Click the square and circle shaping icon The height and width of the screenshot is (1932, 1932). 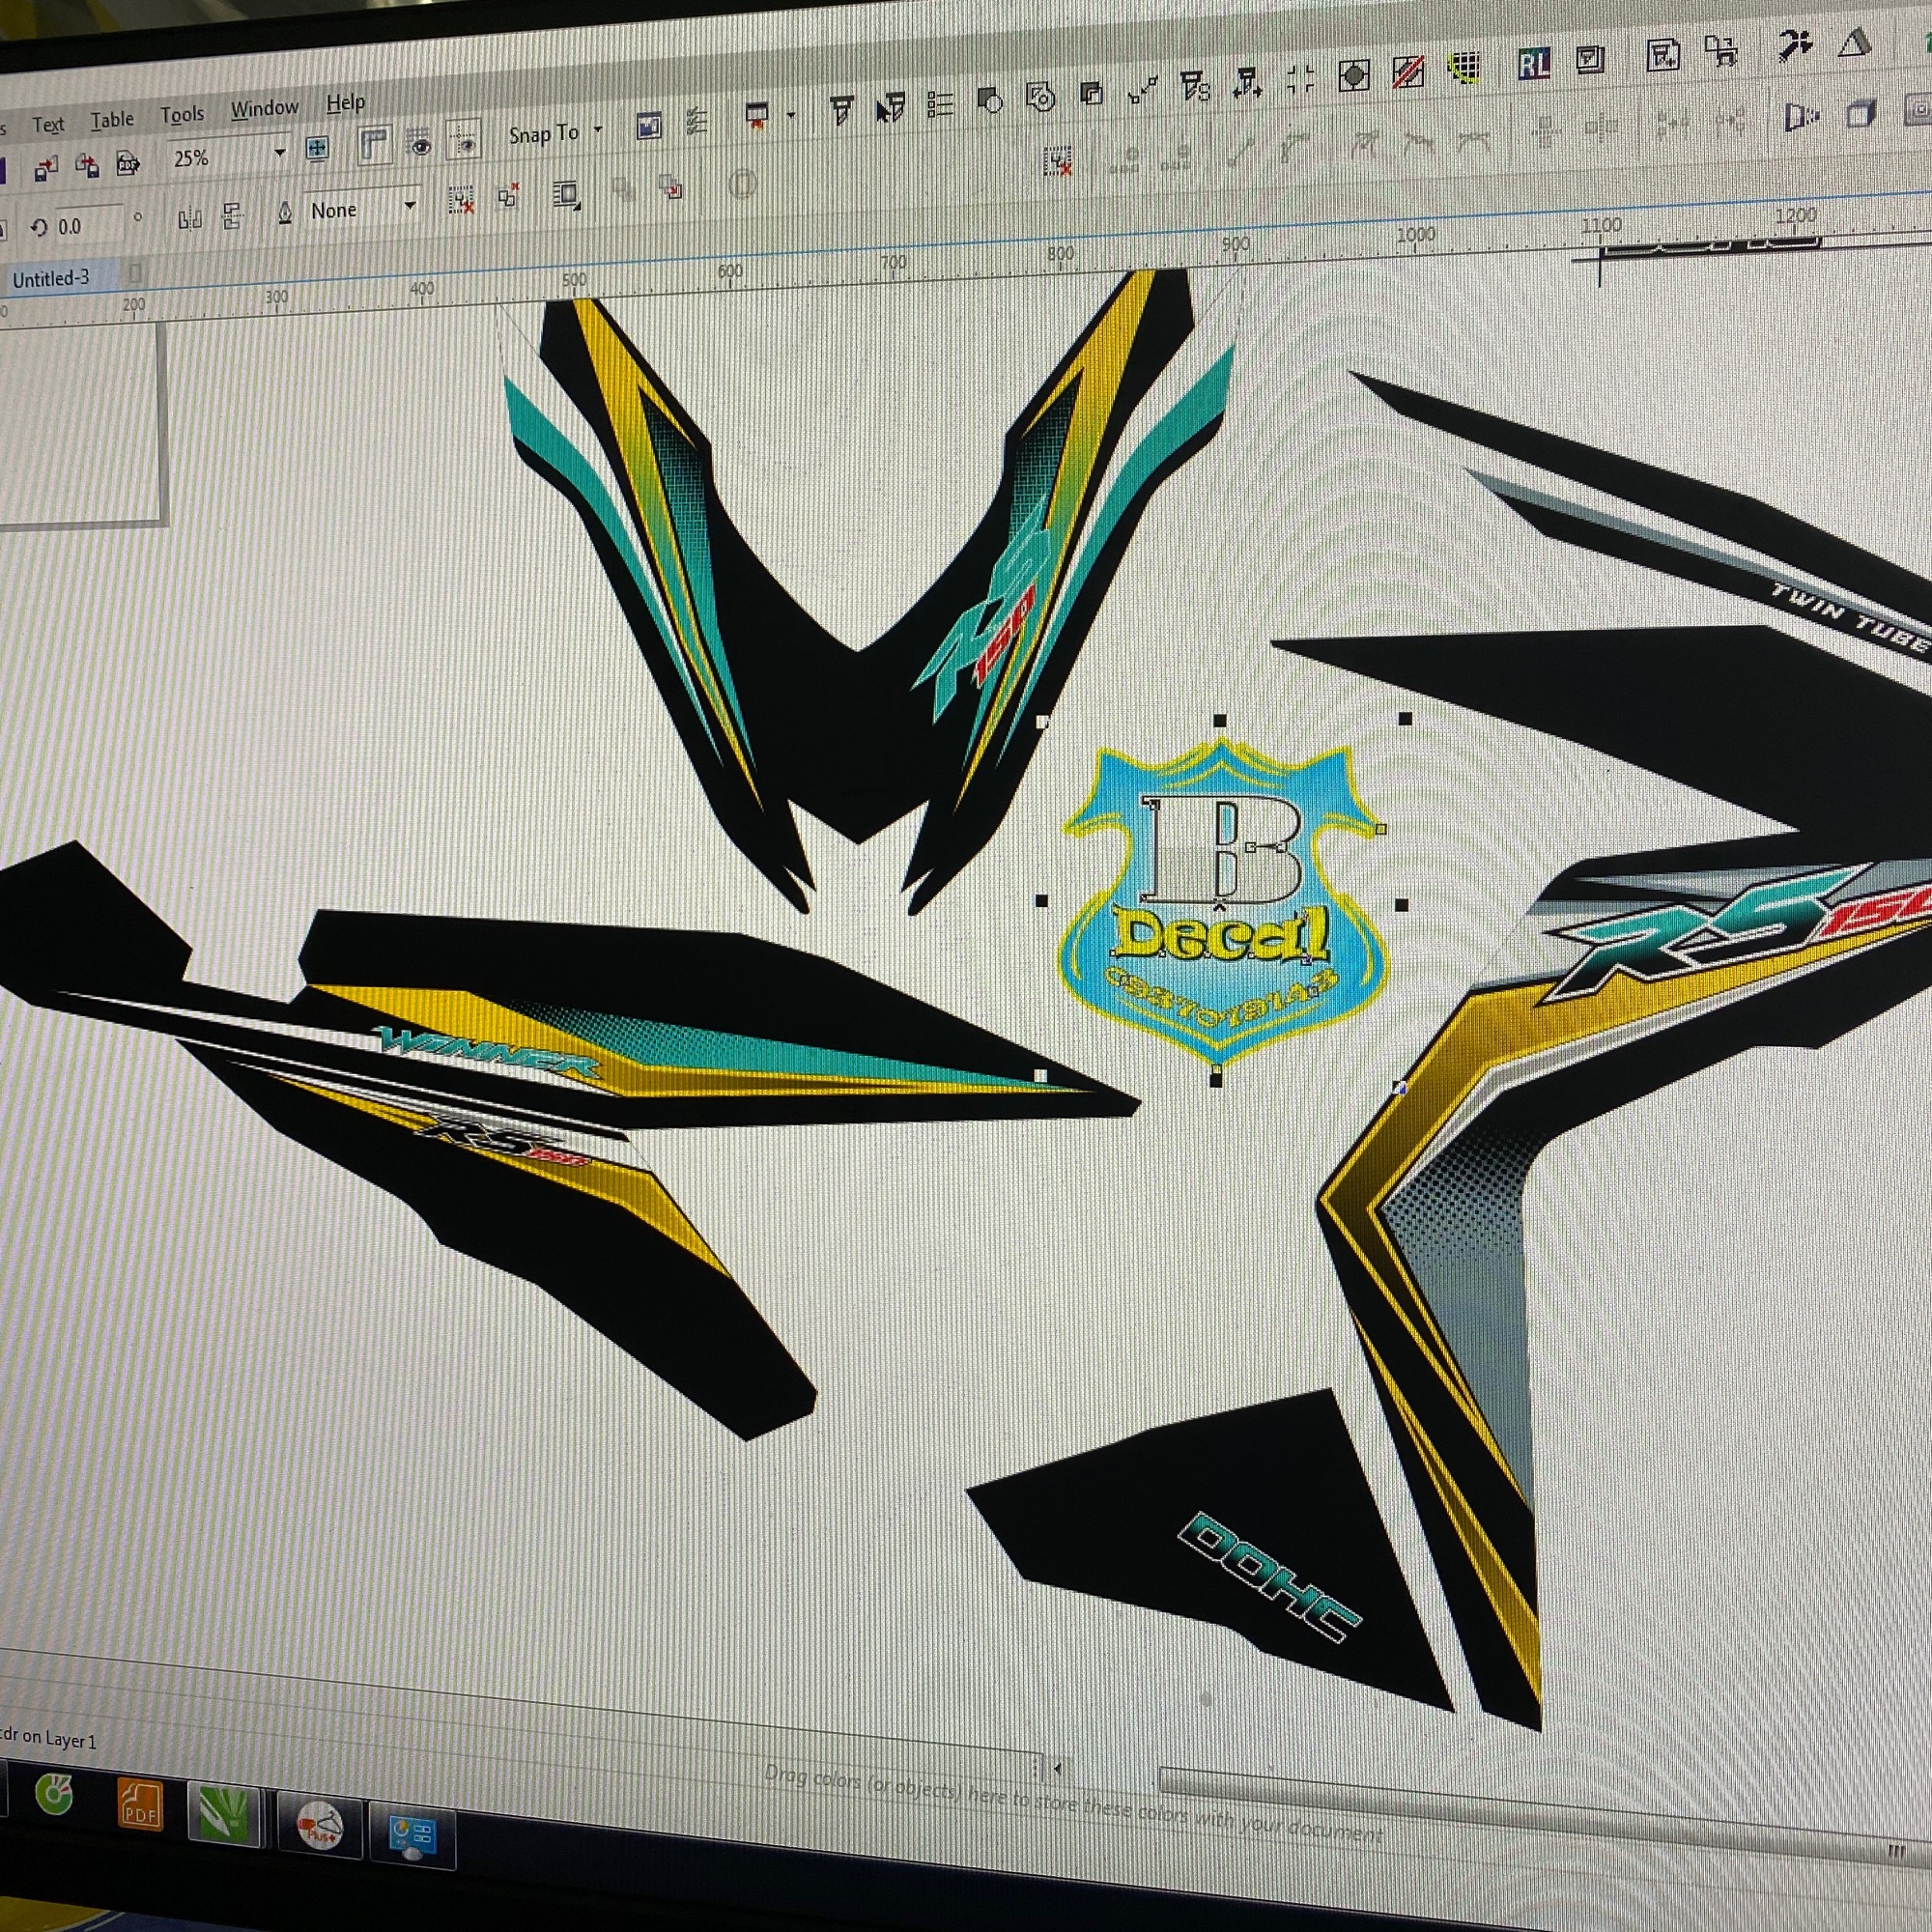(x=989, y=101)
